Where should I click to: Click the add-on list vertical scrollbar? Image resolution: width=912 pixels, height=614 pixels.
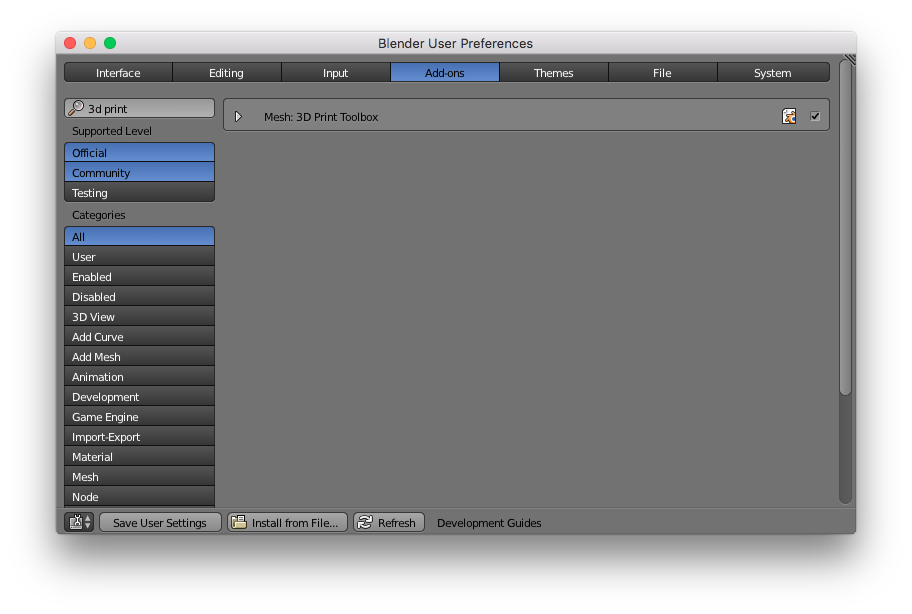click(x=845, y=230)
